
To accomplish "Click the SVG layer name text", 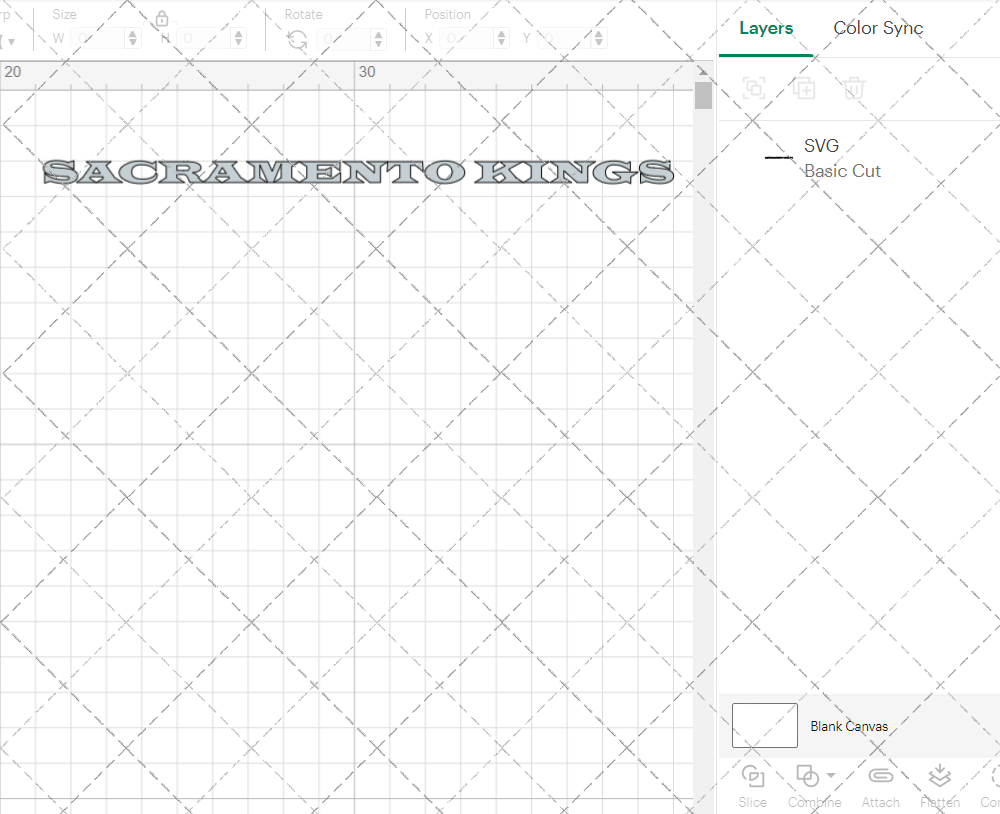I will [821, 145].
